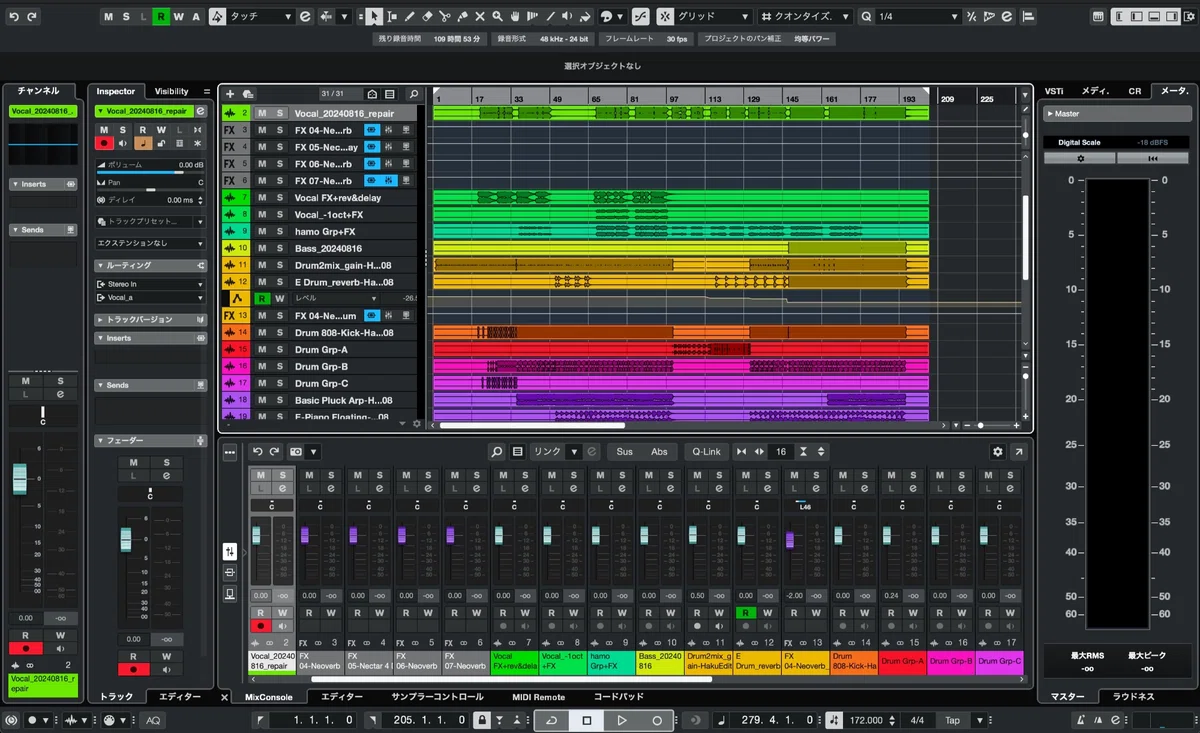Image resolution: width=1200 pixels, height=733 pixels.
Task: Toggle Read on E Drum_reverb mixer channel
Action: [745, 612]
